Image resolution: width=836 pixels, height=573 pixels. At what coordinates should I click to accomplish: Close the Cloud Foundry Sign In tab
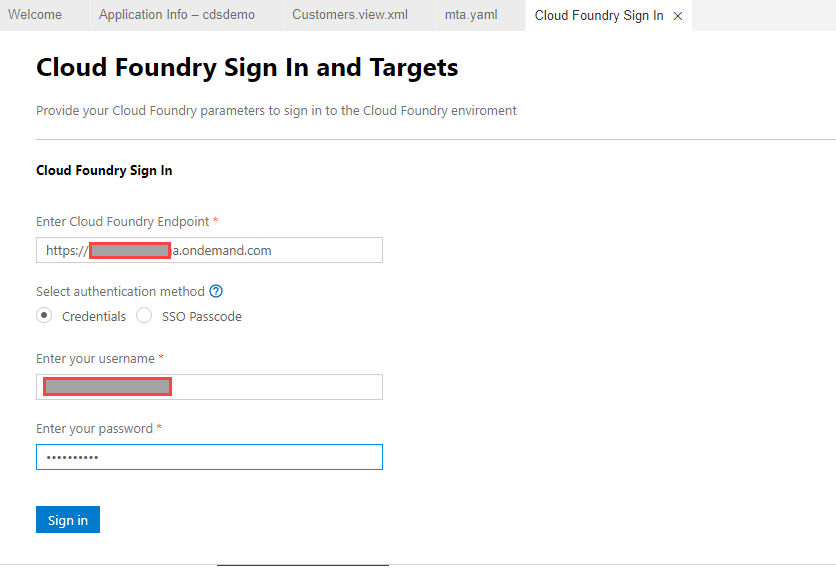coord(678,16)
